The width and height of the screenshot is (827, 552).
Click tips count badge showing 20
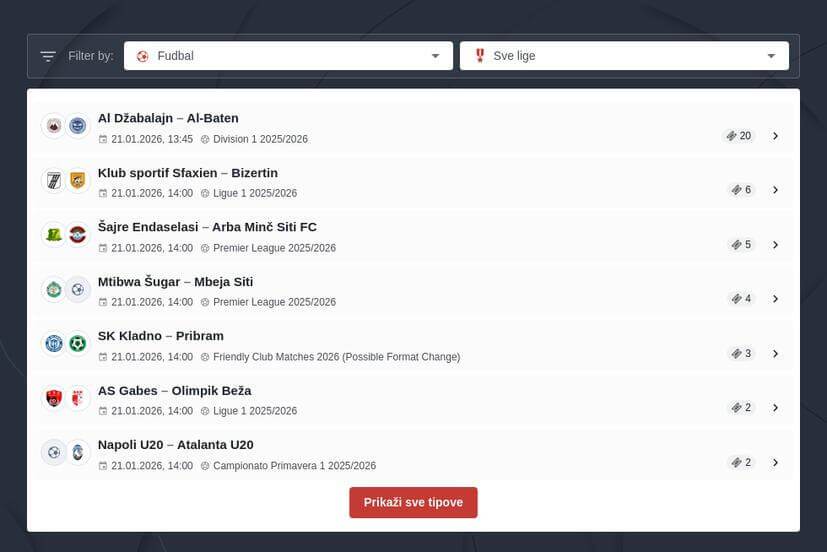pos(739,136)
